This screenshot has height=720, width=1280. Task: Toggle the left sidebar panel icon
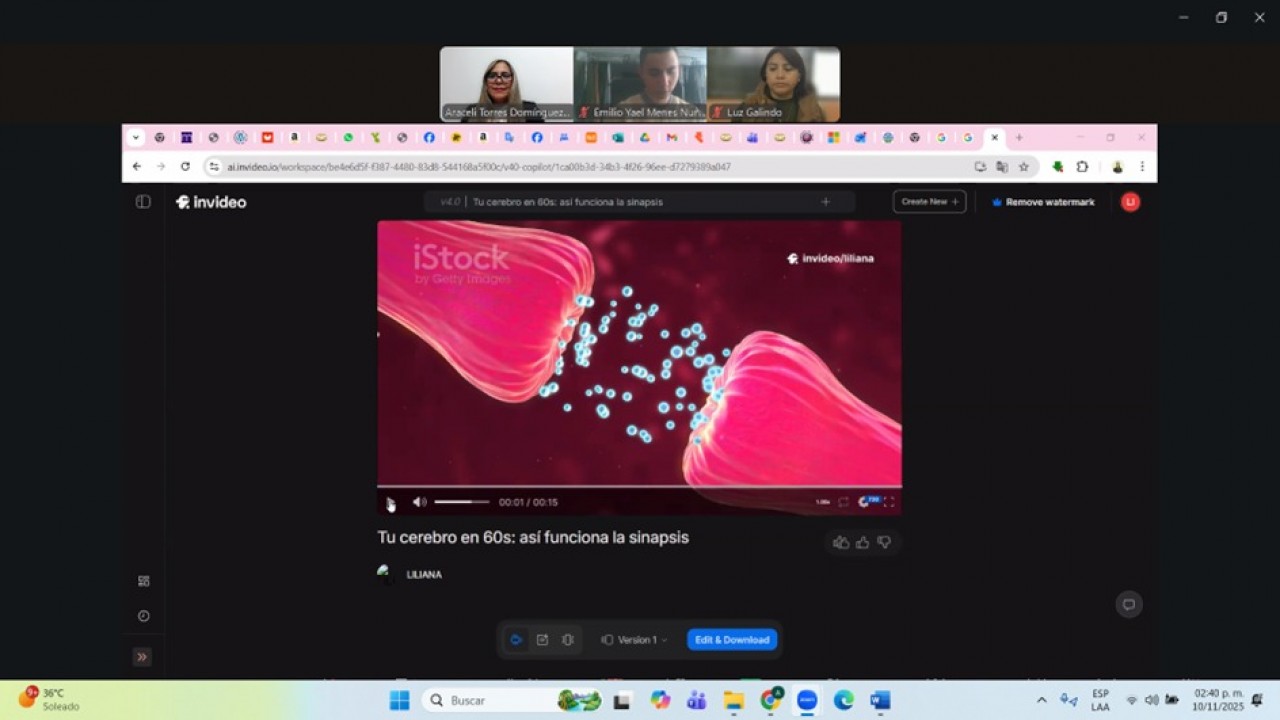143,201
